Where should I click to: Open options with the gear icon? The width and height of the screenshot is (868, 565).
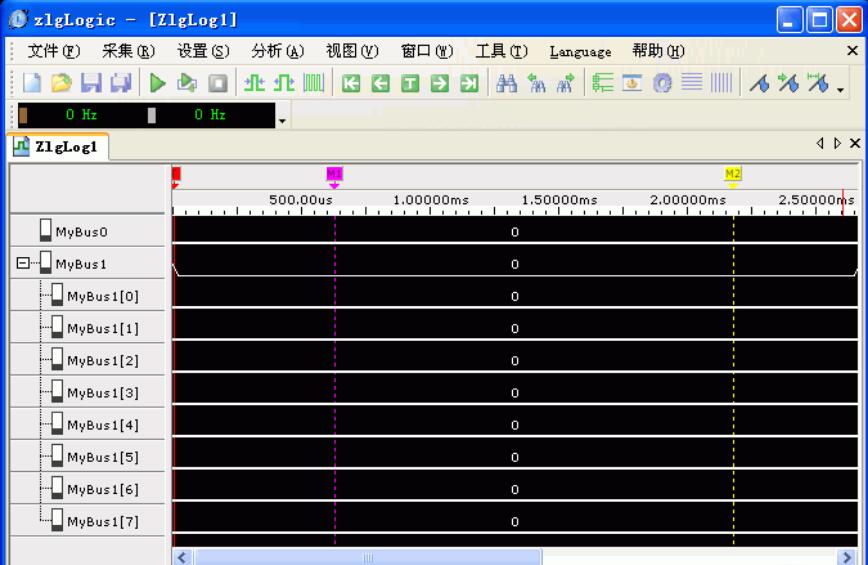pyautogui.click(x=662, y=83)
